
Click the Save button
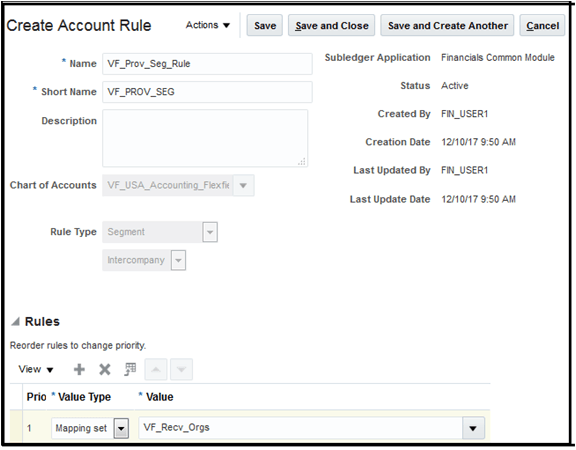265,25
